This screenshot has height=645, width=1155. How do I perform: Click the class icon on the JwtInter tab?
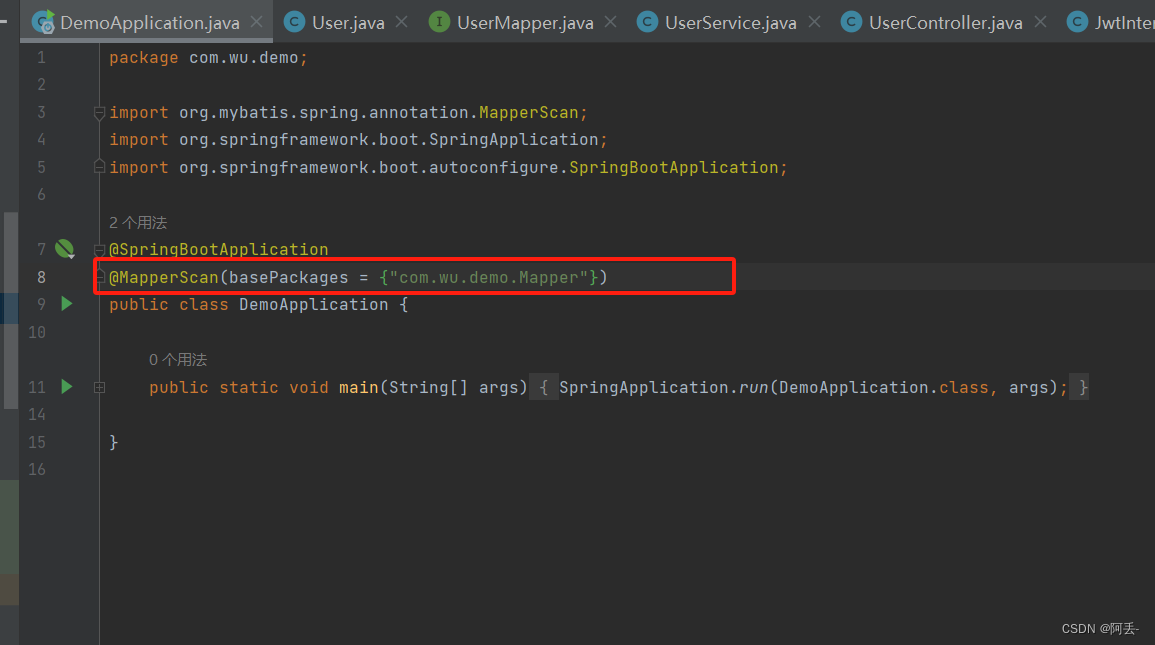[1077, 19]
